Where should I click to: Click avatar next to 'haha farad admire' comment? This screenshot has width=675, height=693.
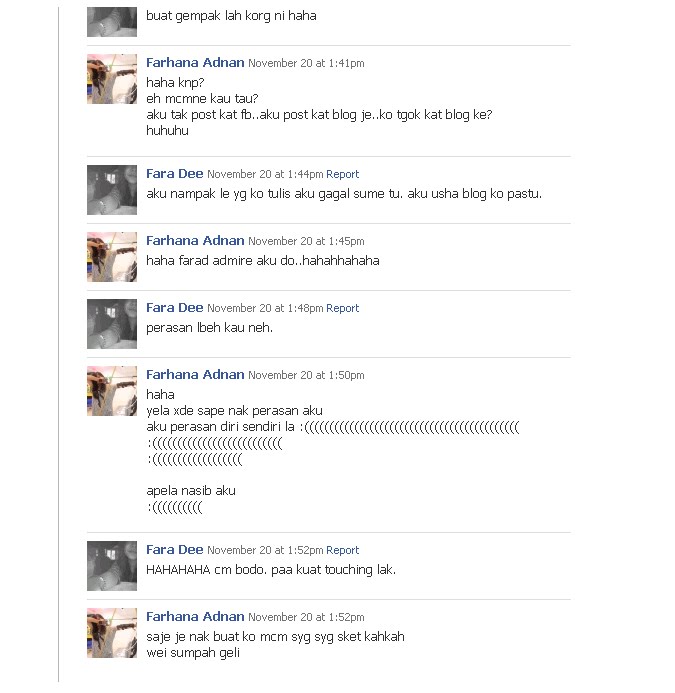pos(112,257)
